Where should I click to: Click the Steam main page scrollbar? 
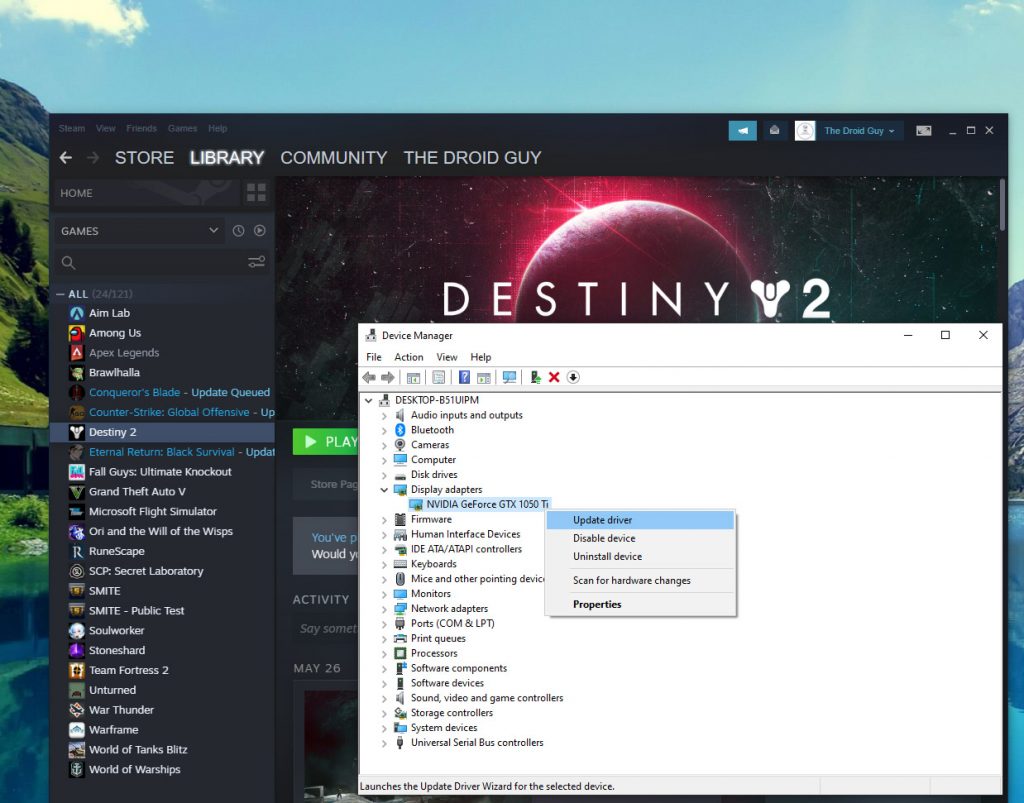click(1002, 206)
